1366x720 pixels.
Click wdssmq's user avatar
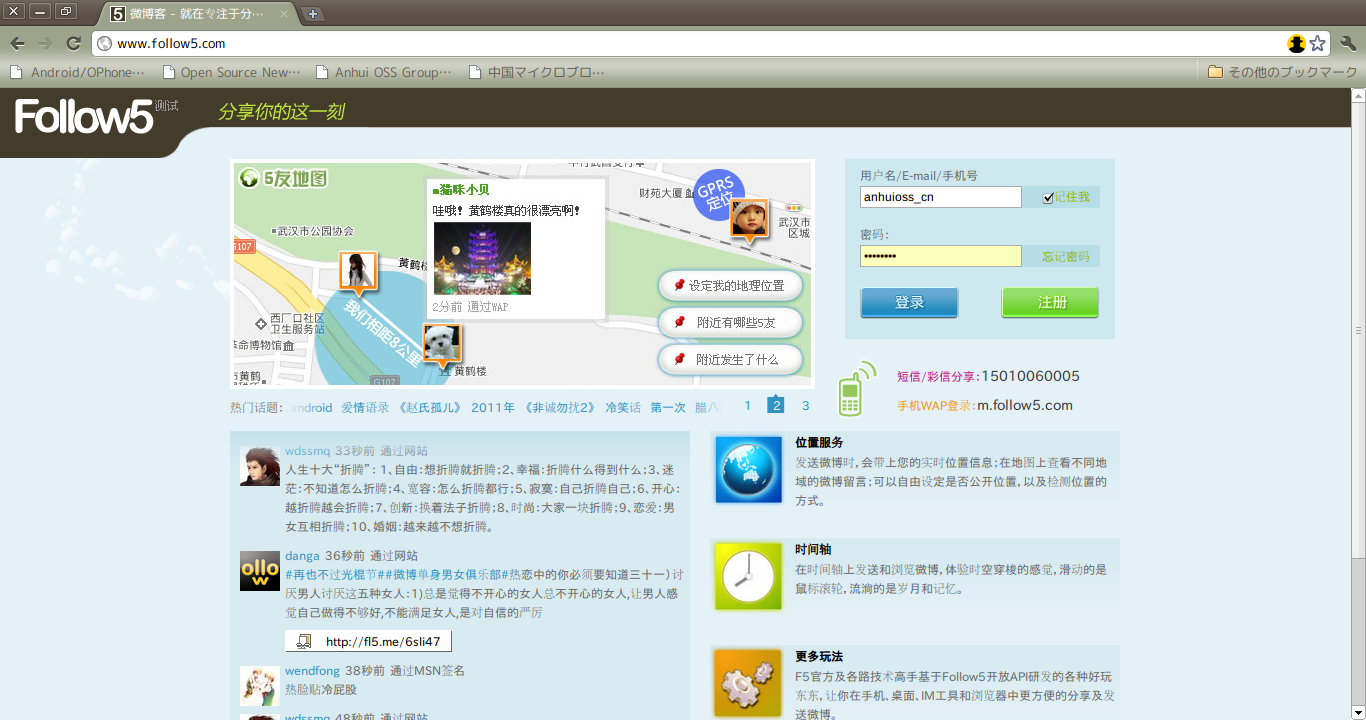pyautogui.click(x=260, y=466)
